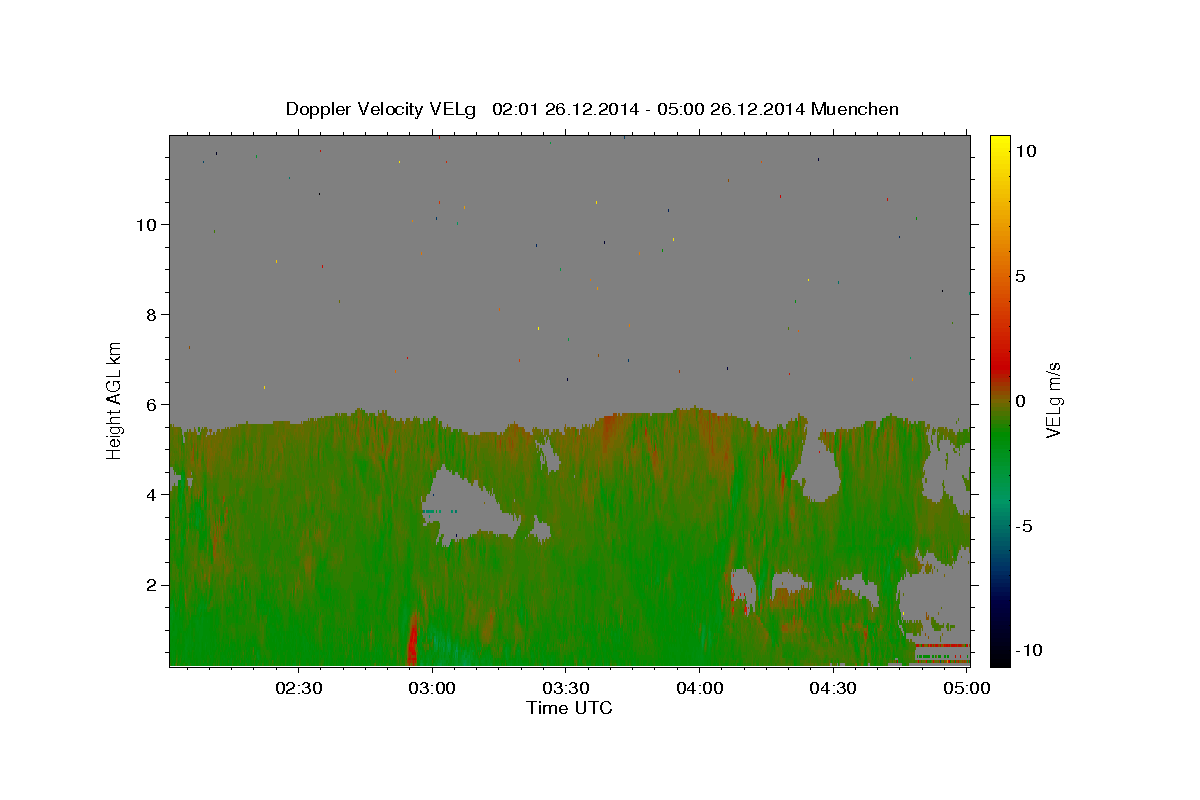Click the colorbar value 0
The height and width of the screenshot is (800, 1200).
[1020, 401]
